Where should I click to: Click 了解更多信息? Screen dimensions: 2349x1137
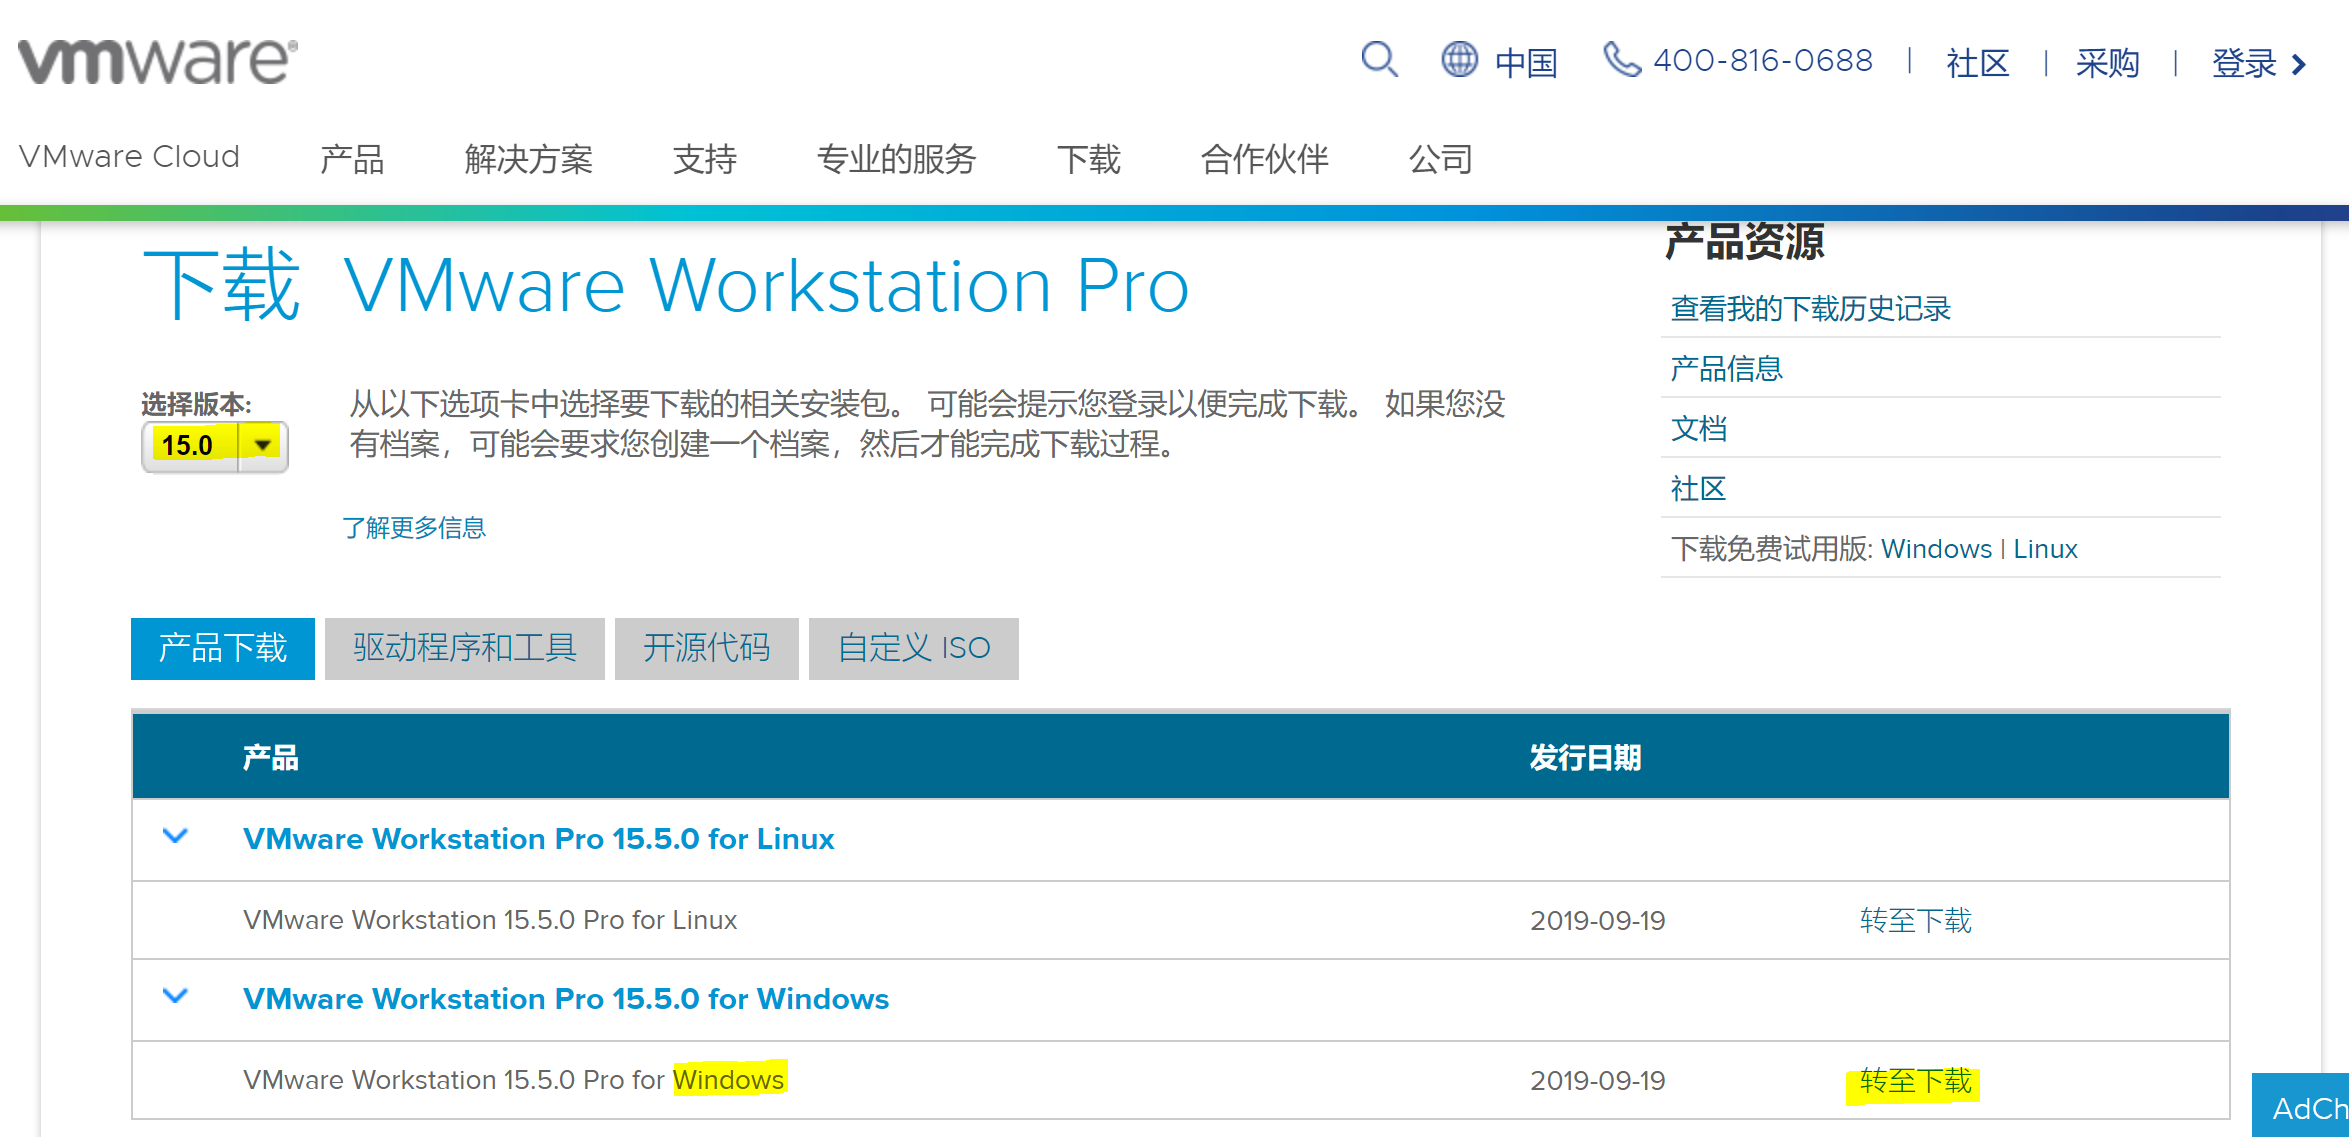tap(415, 527)
